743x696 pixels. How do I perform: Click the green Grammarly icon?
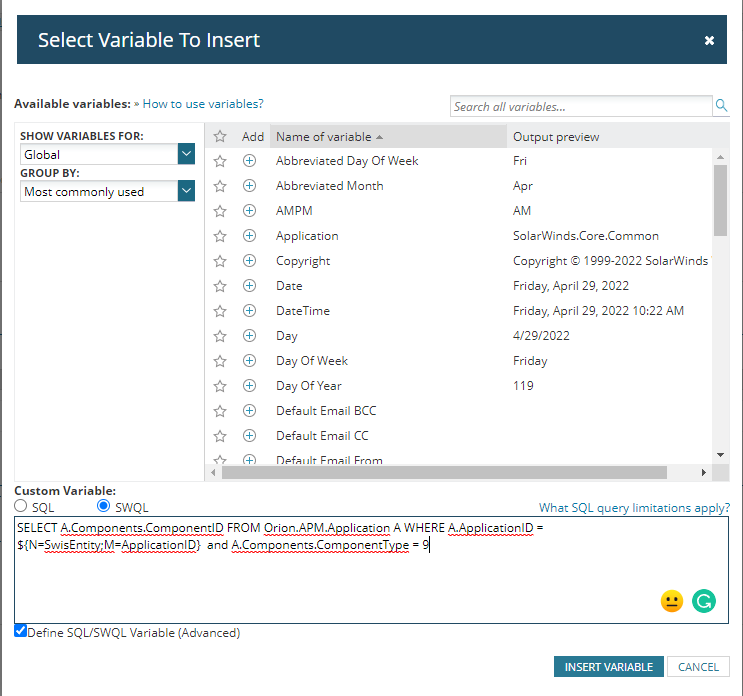704,601
